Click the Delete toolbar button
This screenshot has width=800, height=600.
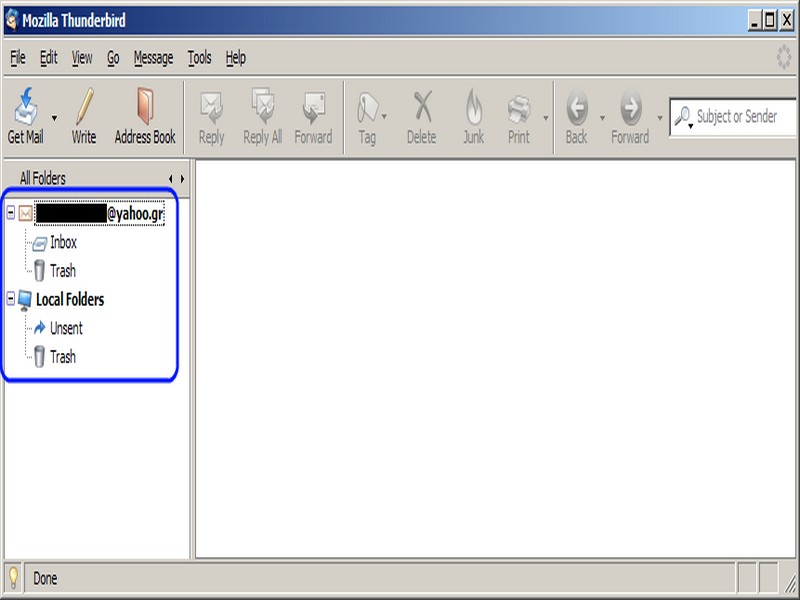421,117
